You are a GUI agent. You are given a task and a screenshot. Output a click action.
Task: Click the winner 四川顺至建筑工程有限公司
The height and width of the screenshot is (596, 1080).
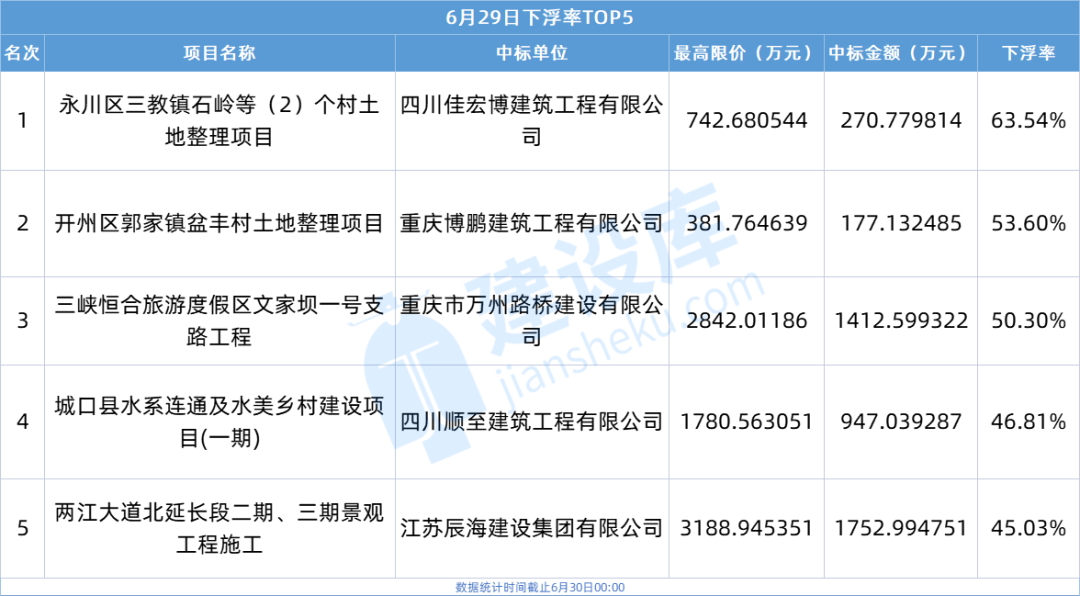530,422
